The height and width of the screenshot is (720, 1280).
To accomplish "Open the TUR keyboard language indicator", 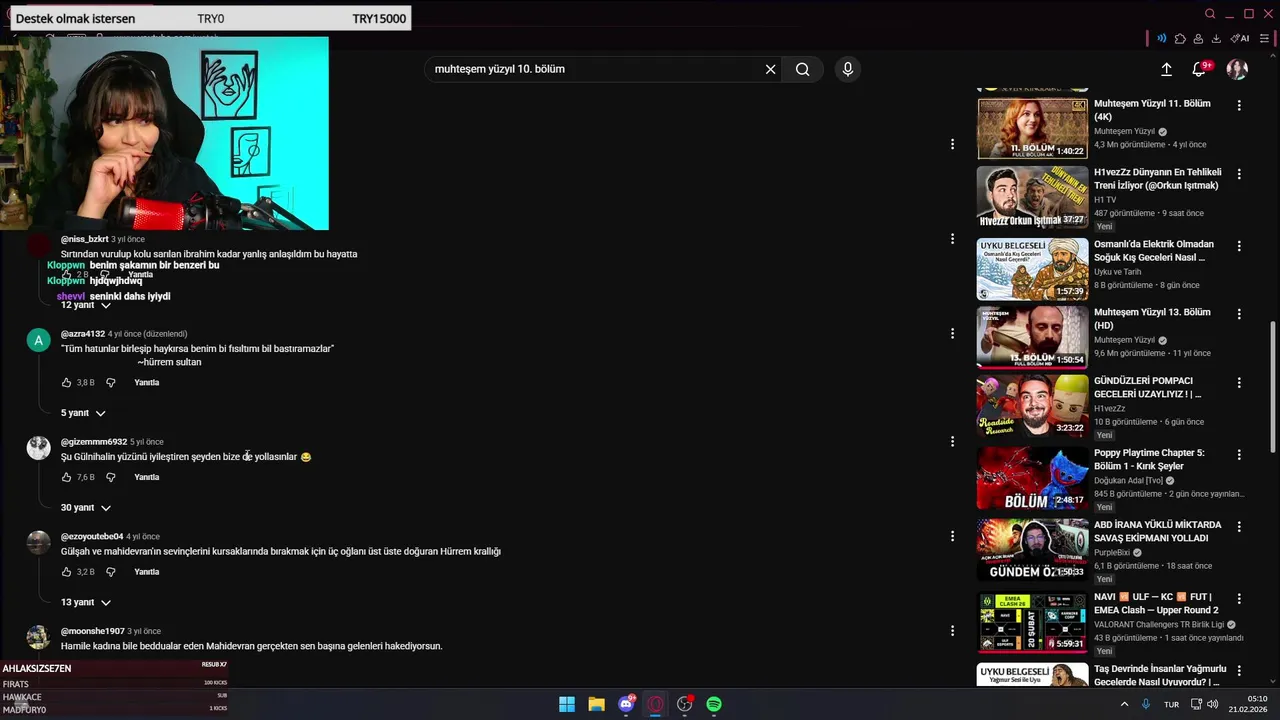I will [x=1171, y=704].
